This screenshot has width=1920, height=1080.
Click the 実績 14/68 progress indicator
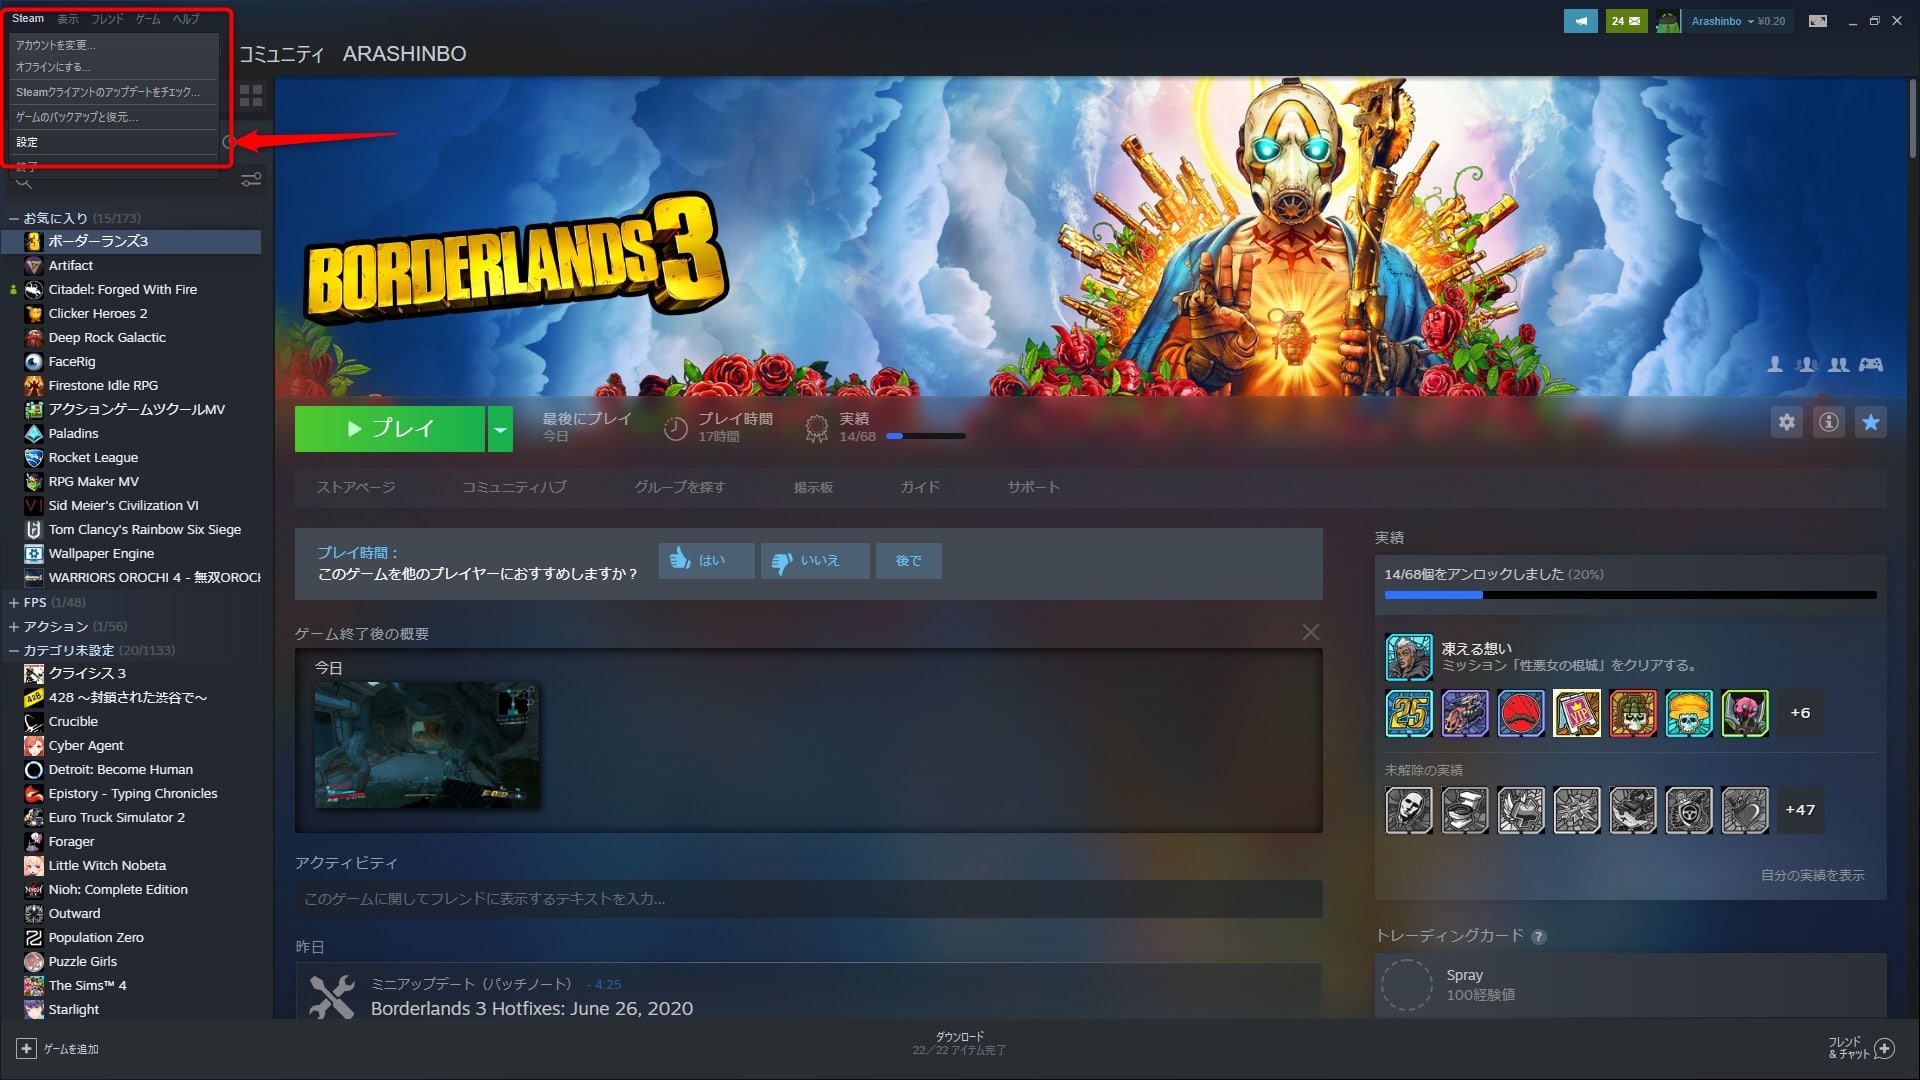click(x=884, y=428)
